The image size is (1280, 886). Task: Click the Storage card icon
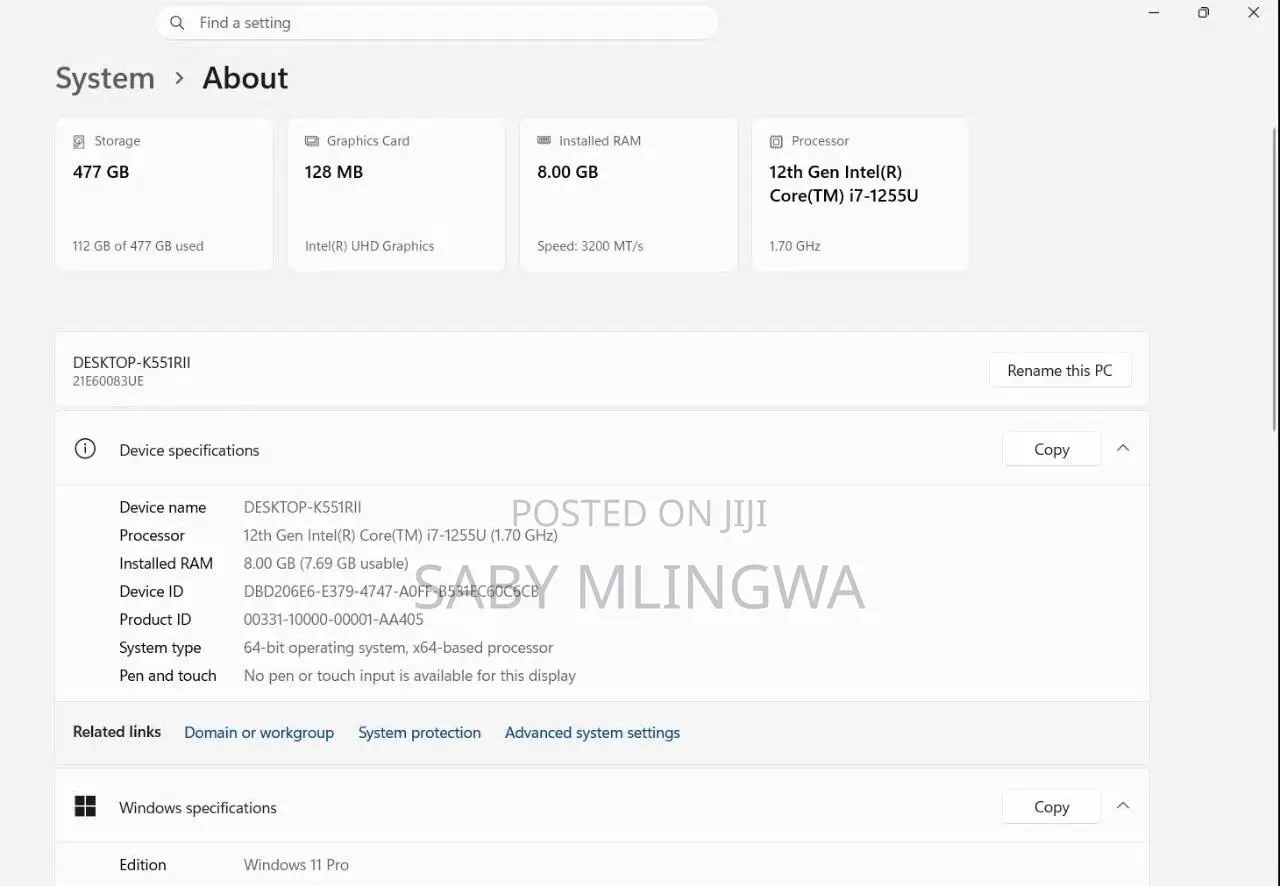(x=79, y=142)
